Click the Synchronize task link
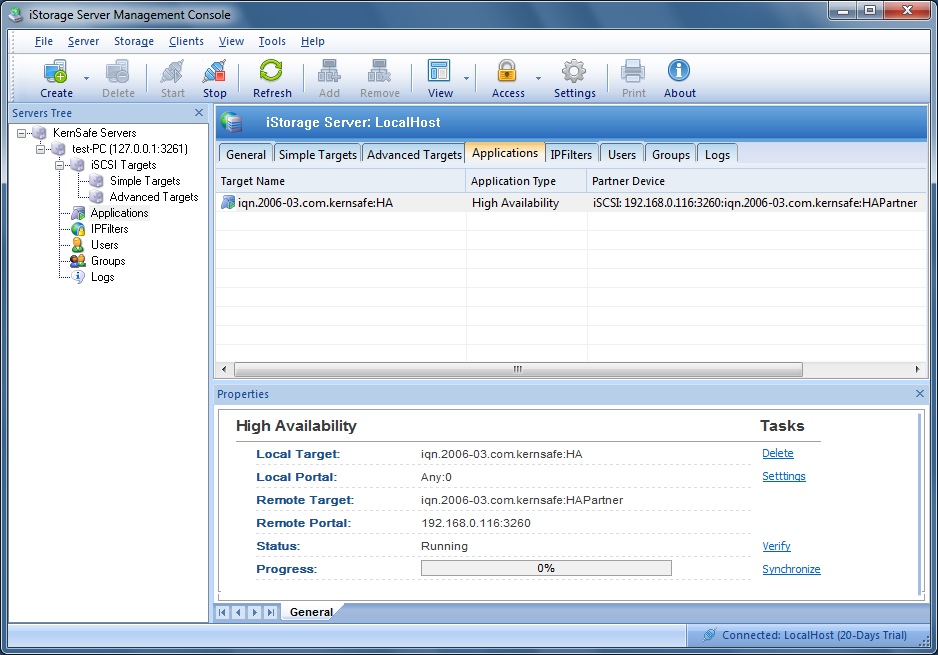This screenshot has height=655, width=938. click(791, 569)
